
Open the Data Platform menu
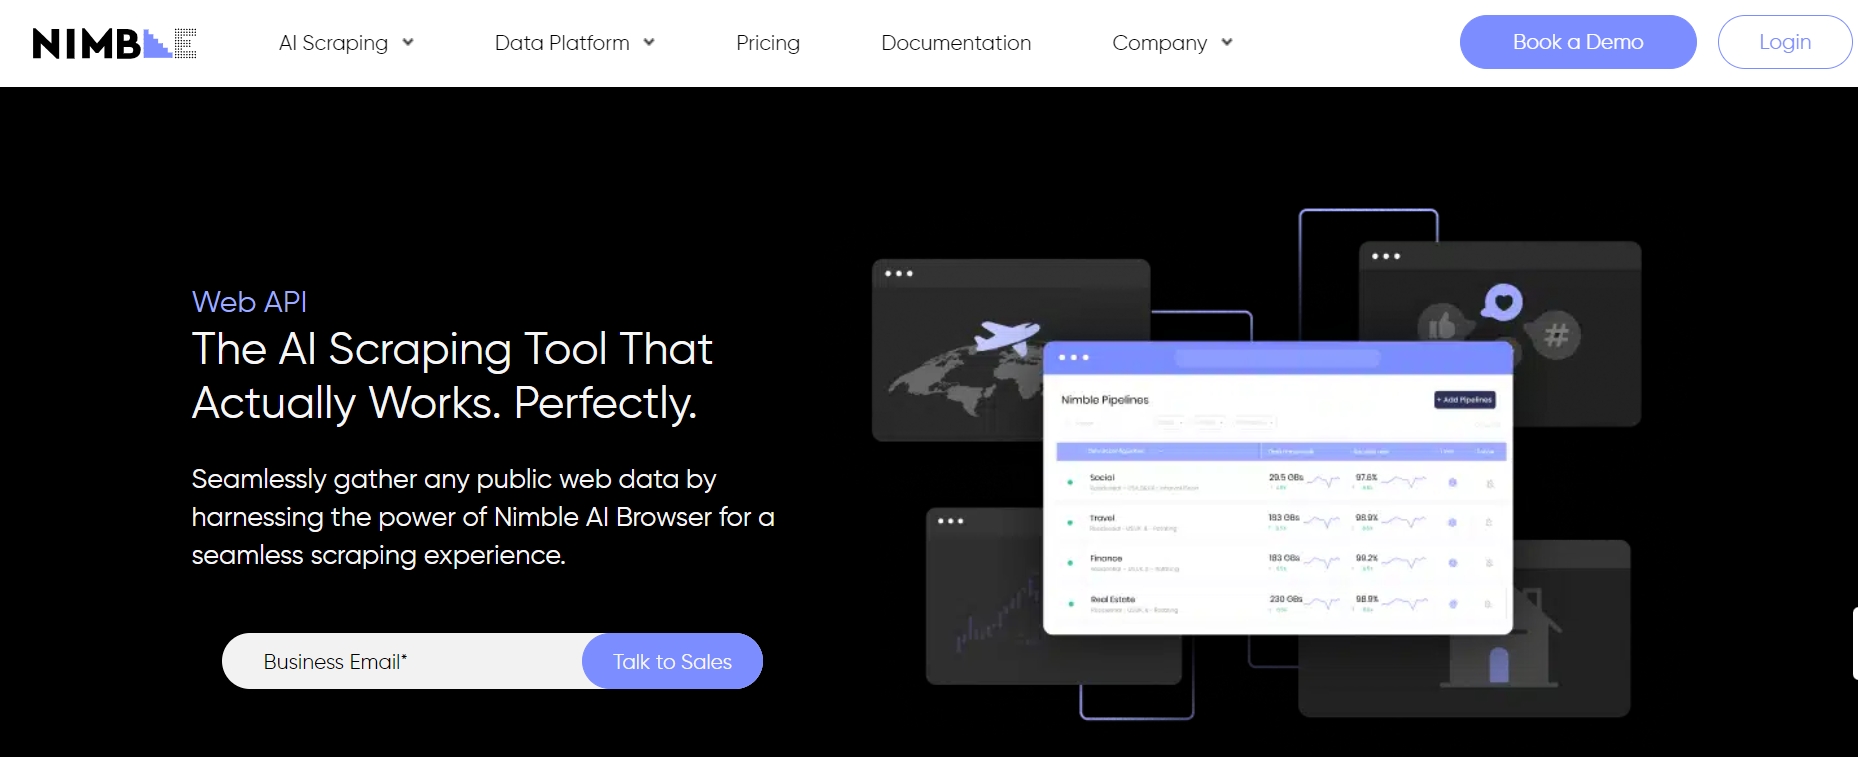tap(562, 43)
